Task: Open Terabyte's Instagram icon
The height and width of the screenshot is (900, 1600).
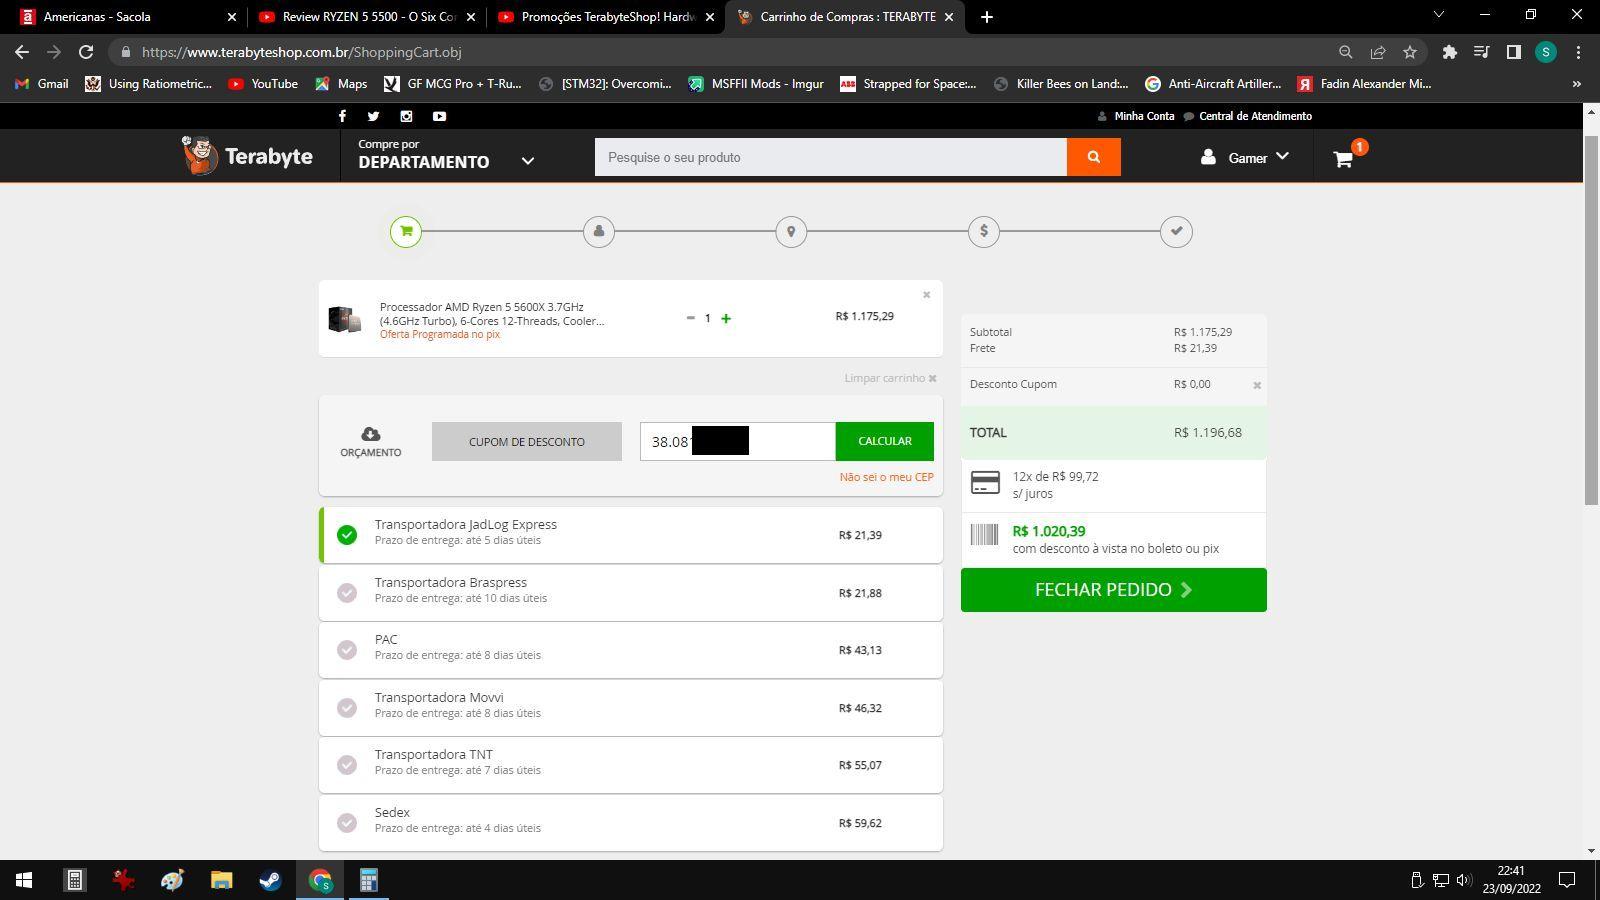Action: (406, 116)
